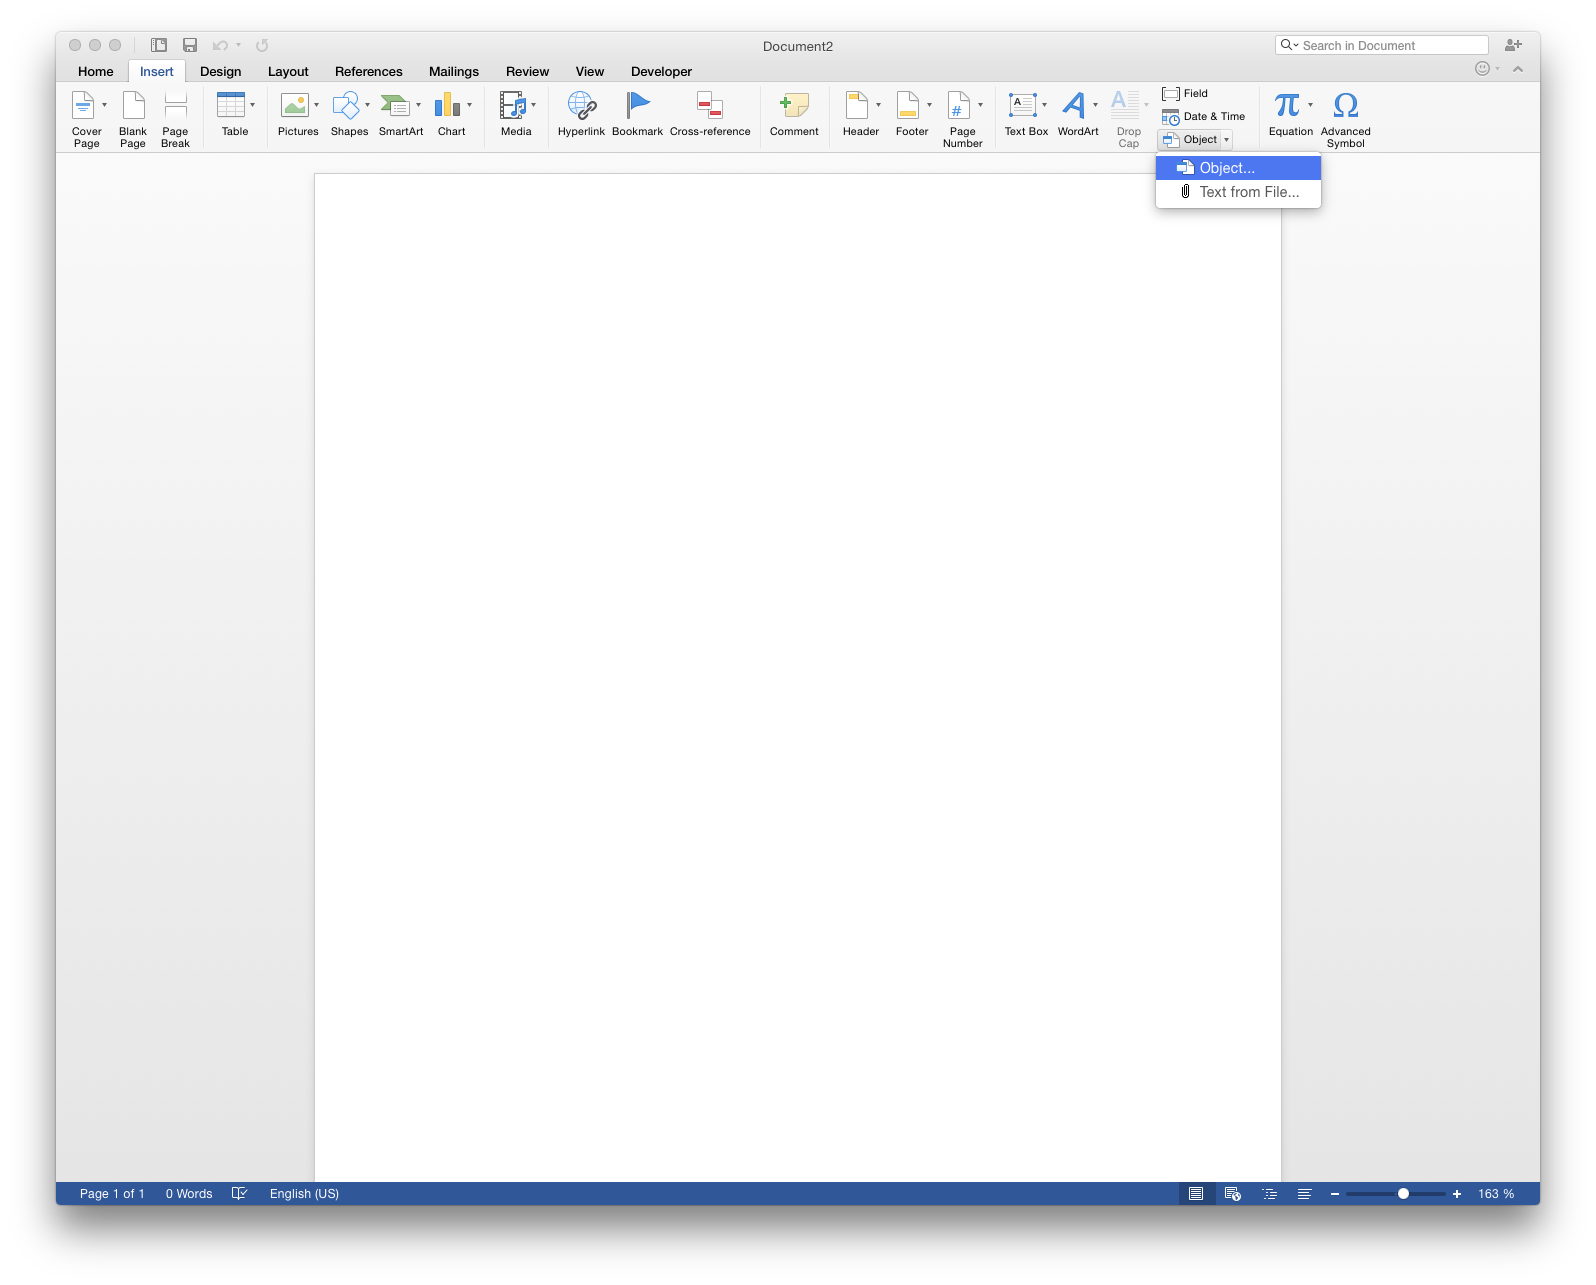The width and height of the screenshot is (1596, 1285).
Task: Click the Pictures icon
Action: [x=294, y=105]
